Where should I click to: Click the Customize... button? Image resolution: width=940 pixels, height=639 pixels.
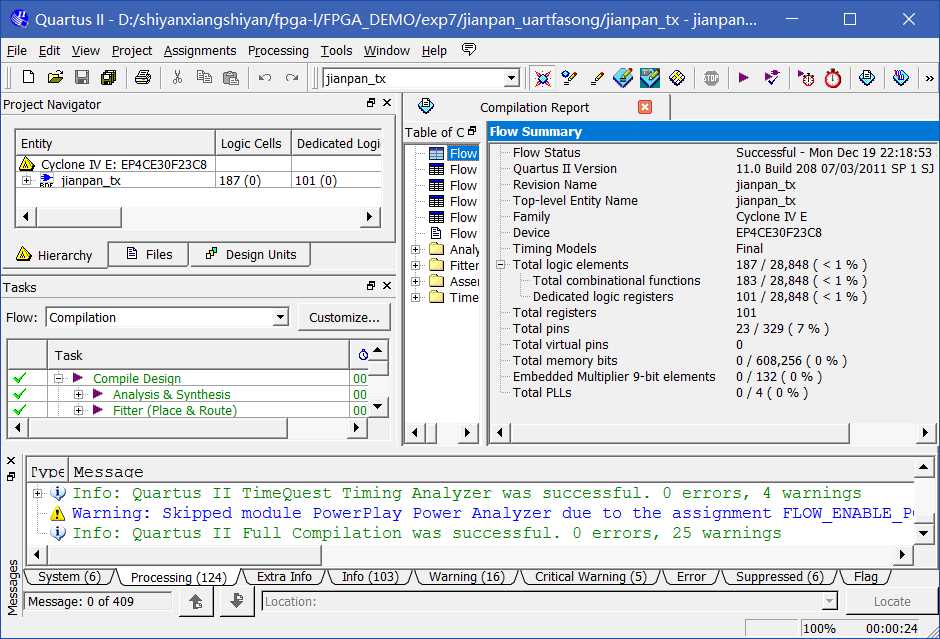pyautogui.click(x=344, y=318)
